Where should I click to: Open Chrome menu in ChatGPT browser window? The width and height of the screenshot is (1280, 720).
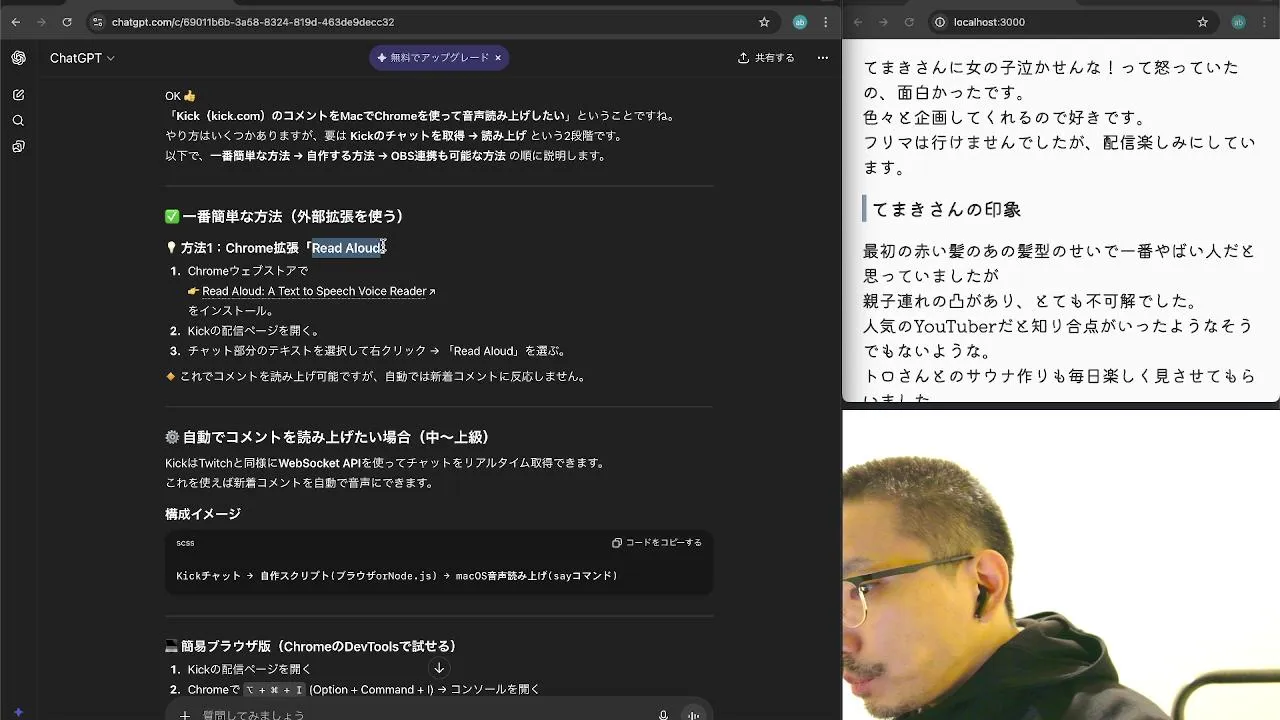(x=826, y=22)
